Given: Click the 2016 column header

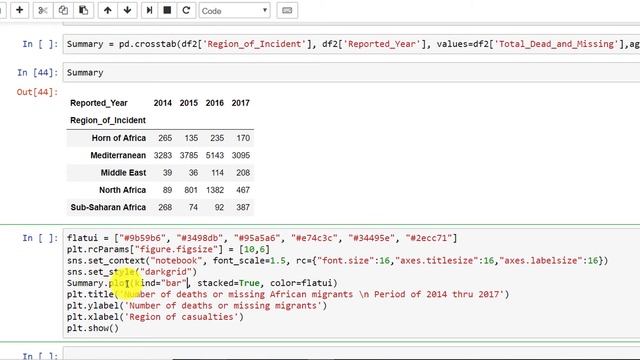Looking at the screenshot, I should point(215,103).
